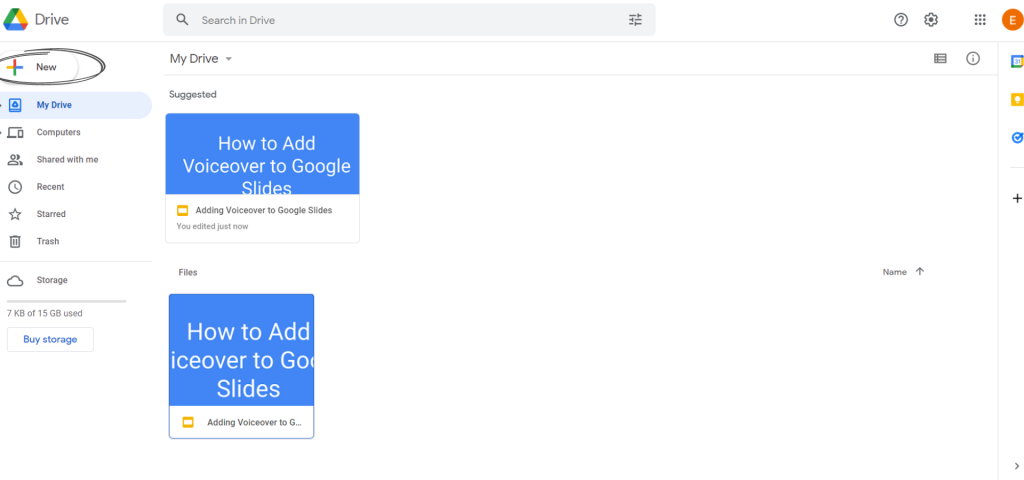Click the Computers device icon

coord(15,133)
